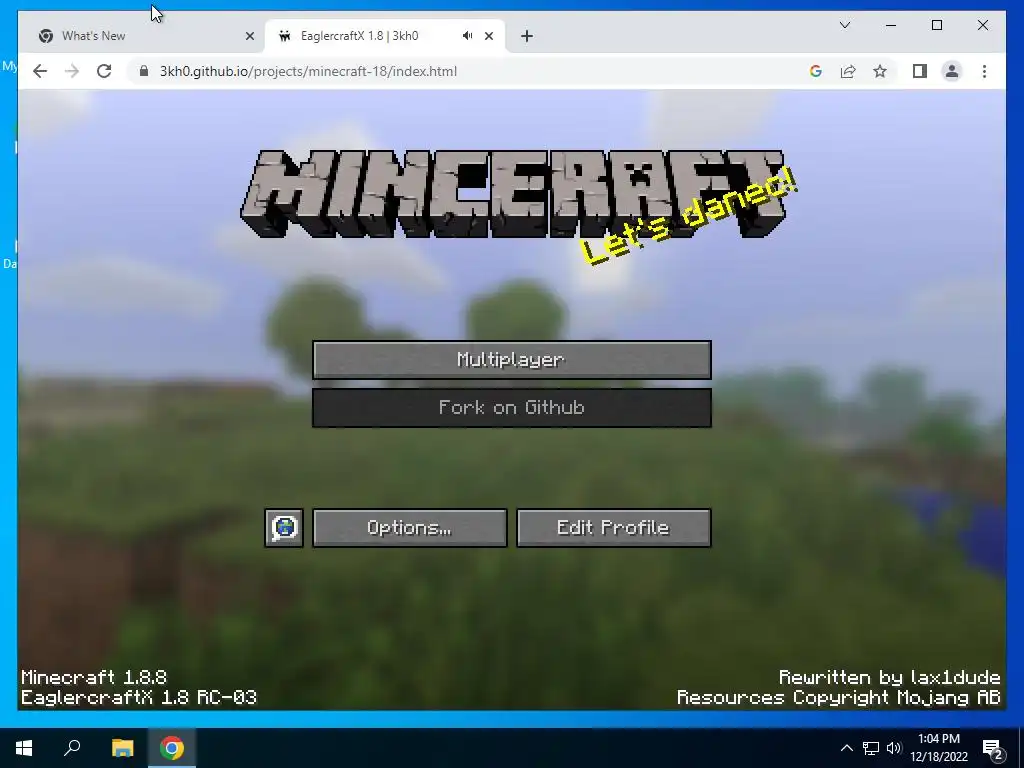Open File Explorer from the taskbar
The height and width of the screenshot is (768, 1024).
[x=122, y=748]
